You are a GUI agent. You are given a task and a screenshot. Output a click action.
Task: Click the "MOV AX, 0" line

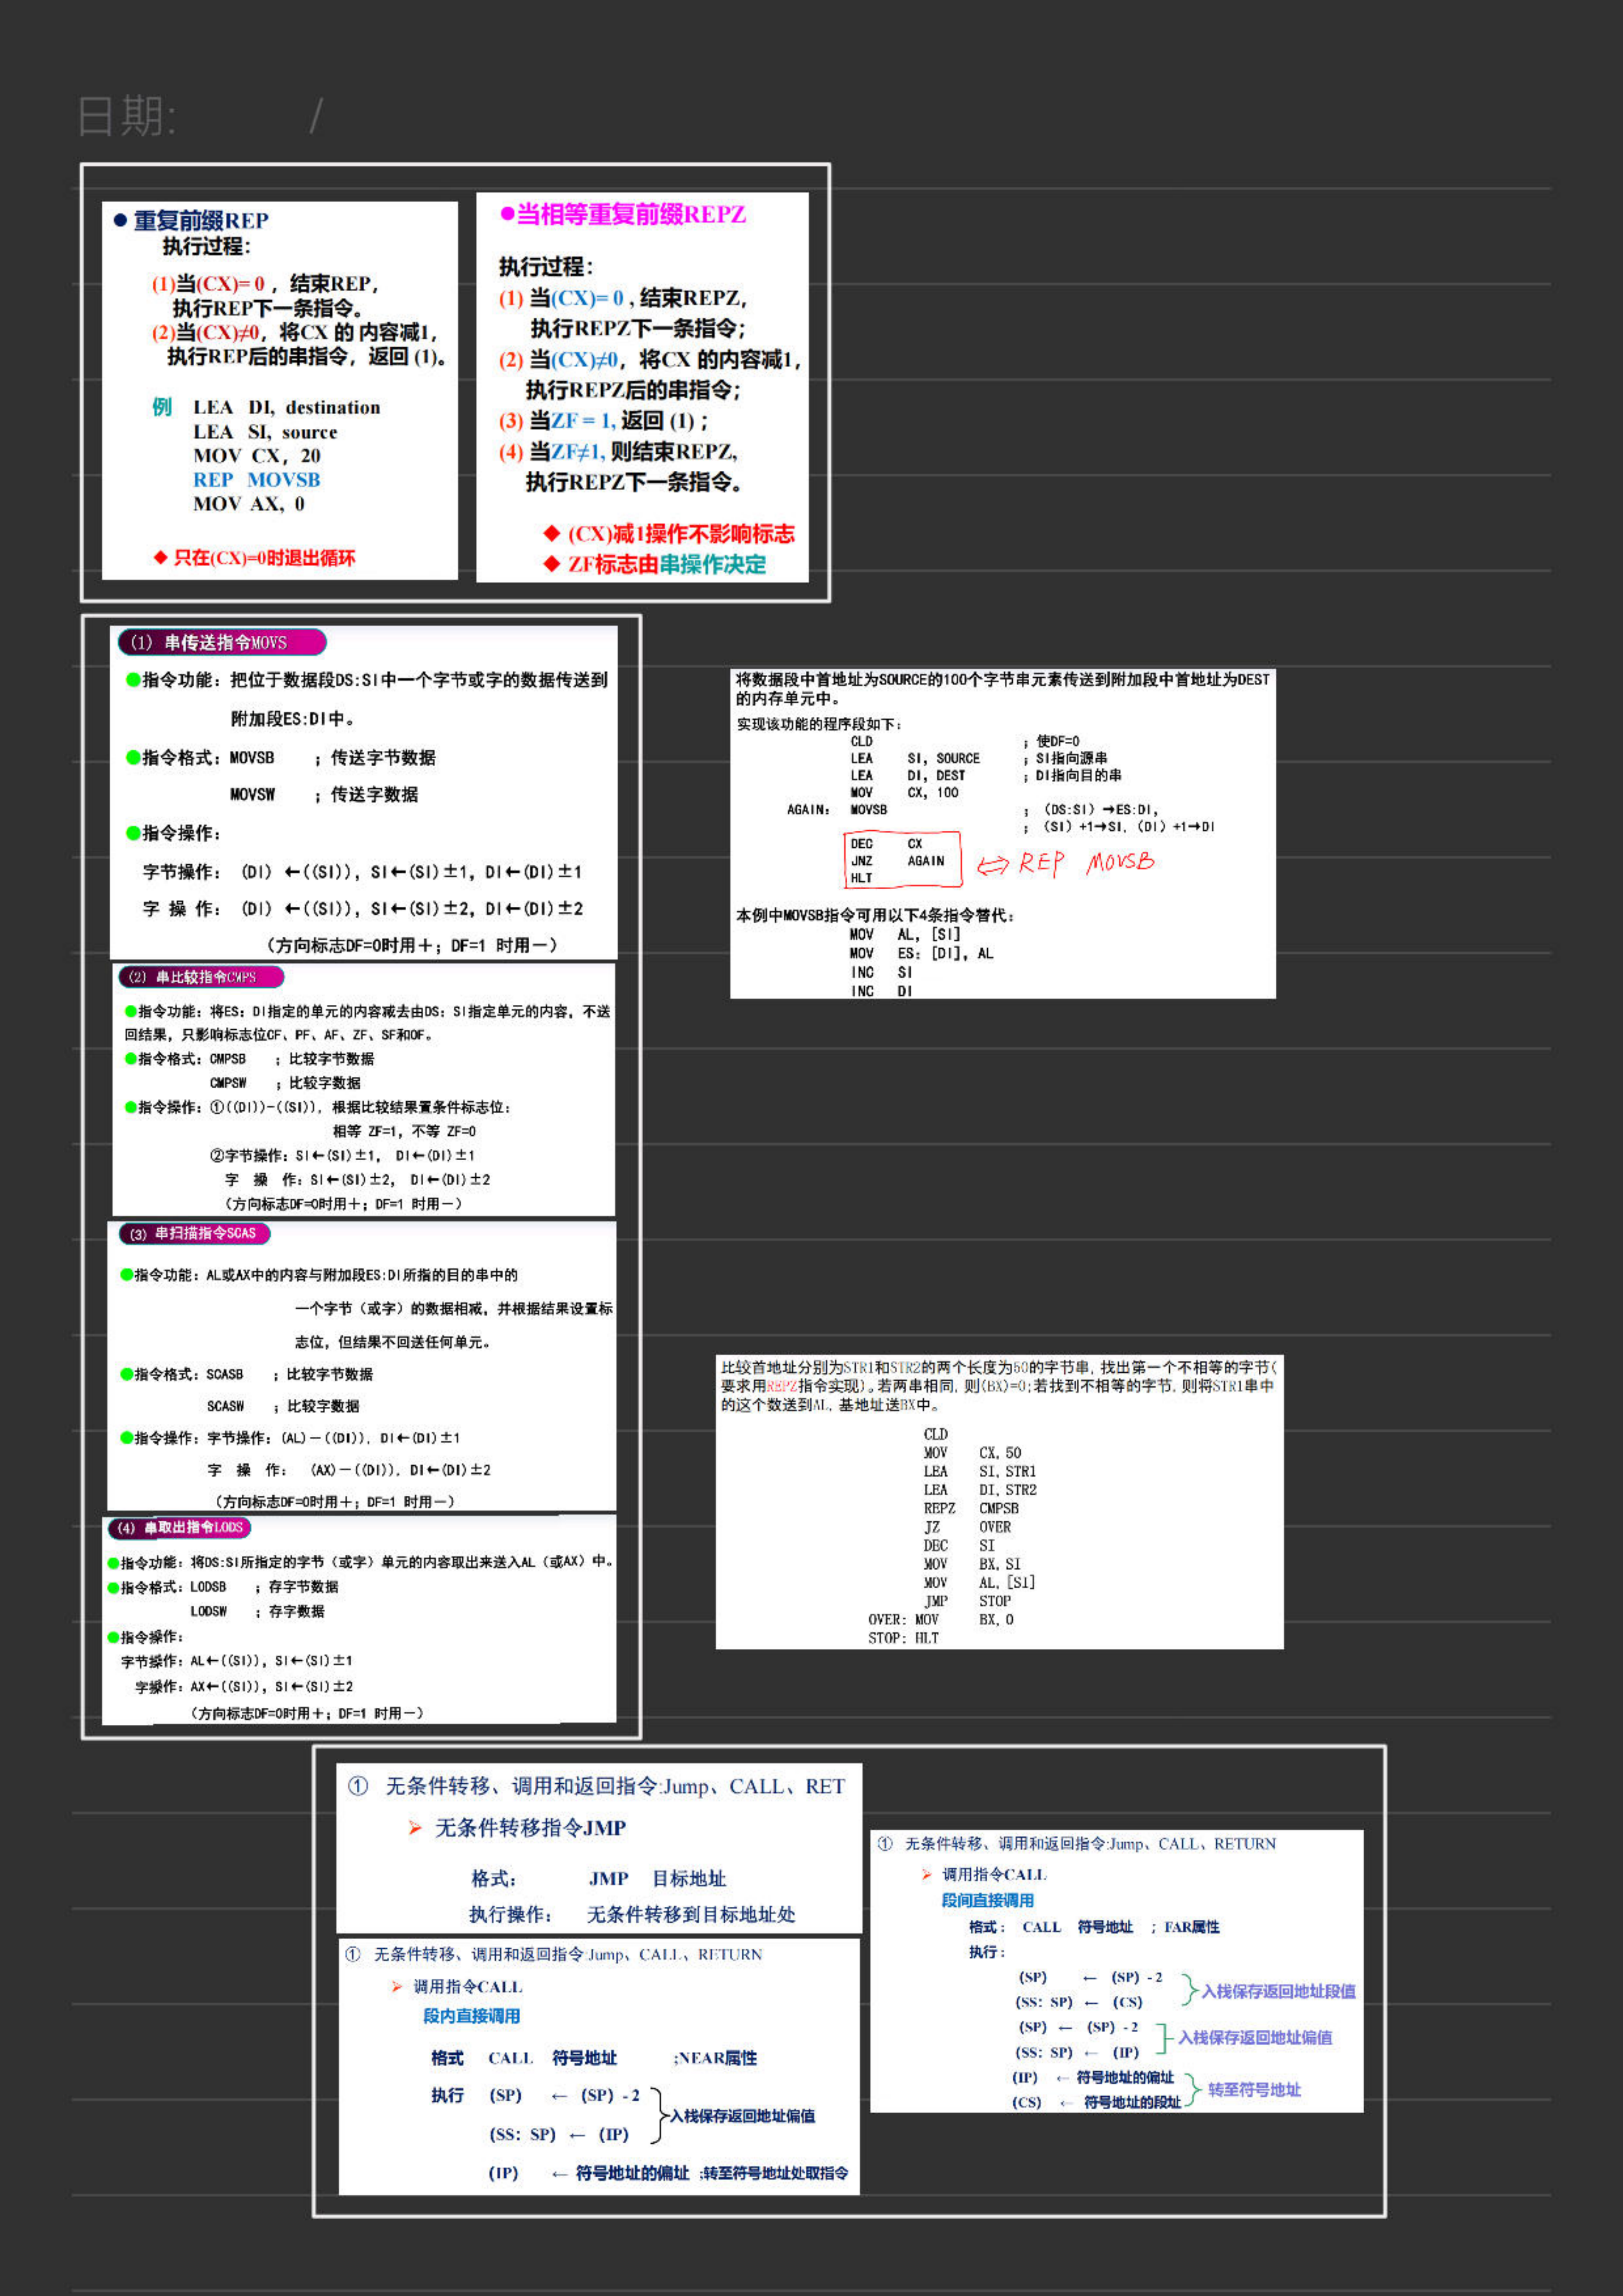[x=249, y=504]
